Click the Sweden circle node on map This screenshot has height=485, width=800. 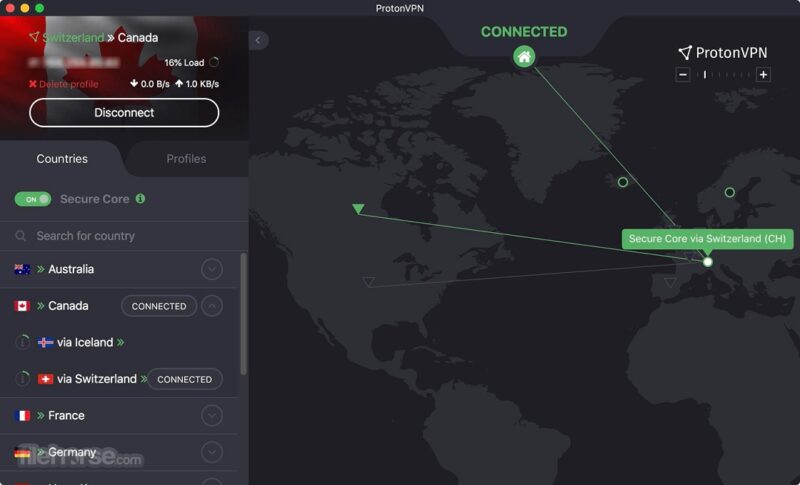tap(730, 192)
